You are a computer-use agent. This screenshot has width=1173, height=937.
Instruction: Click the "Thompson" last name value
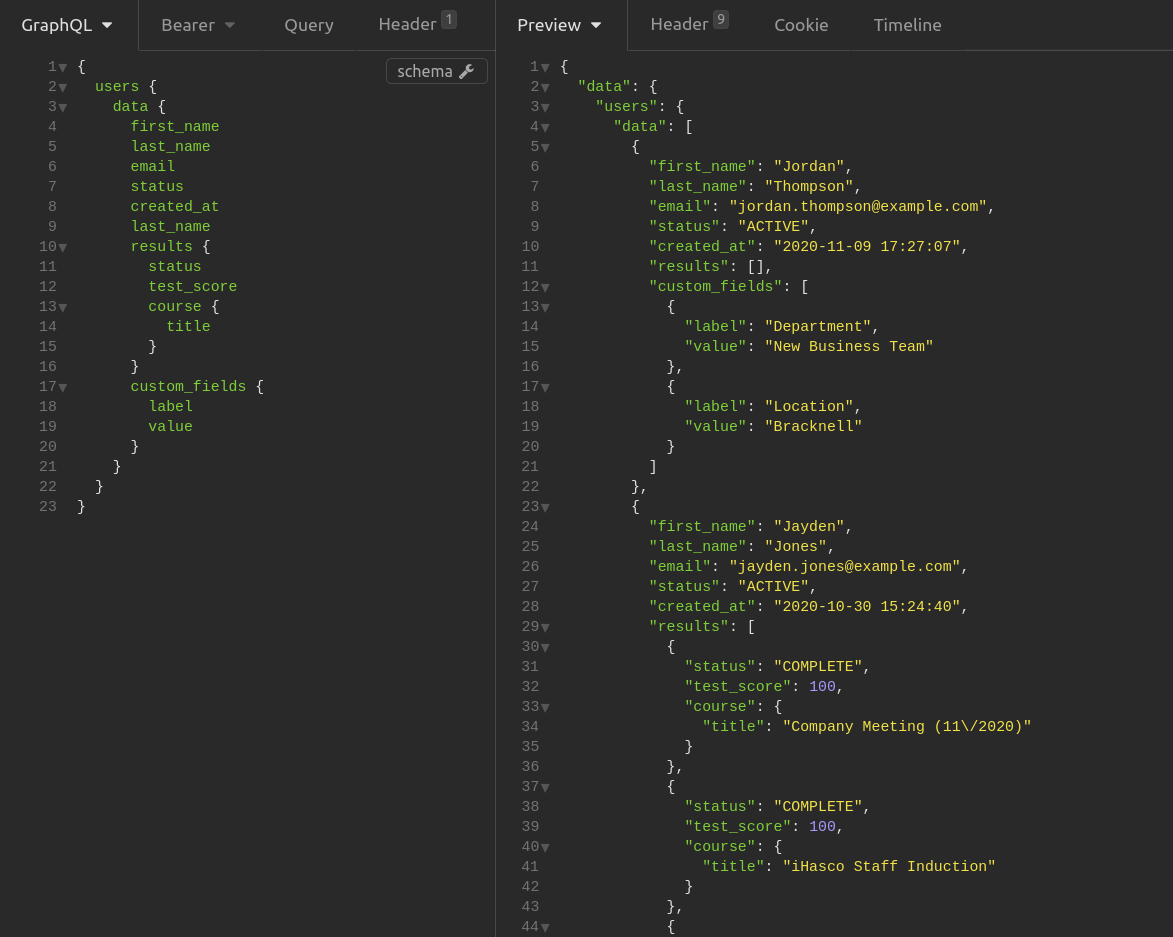[x=809, y=186]
